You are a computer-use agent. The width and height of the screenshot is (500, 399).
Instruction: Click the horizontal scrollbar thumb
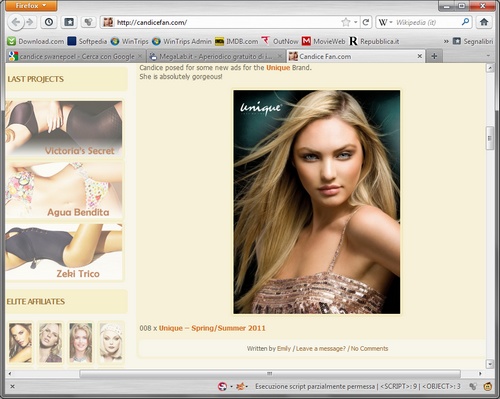(270, 373)
